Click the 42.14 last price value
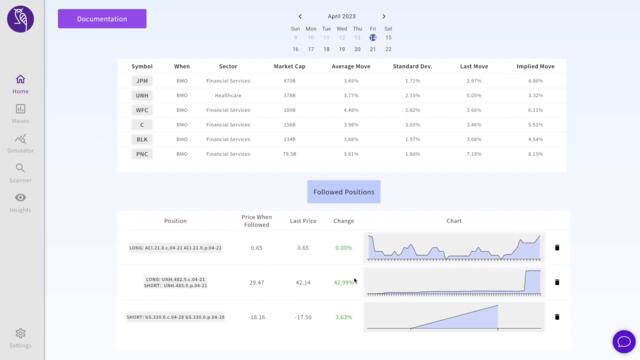Image resolution: width=640 pixels, height=360 pixels. pyautogui.click(x=303, y=282)
